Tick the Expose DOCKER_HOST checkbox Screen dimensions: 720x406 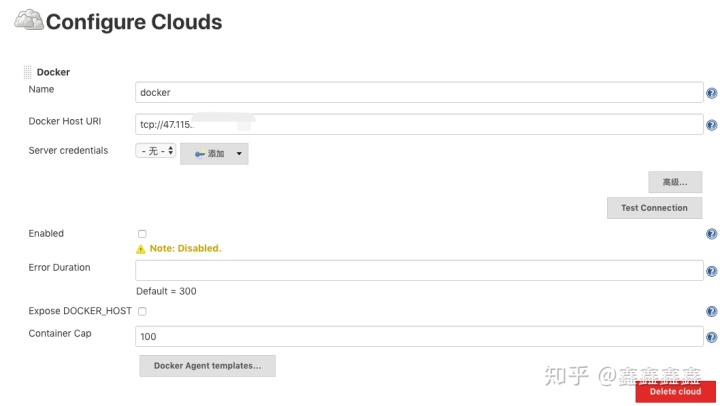coord(142,311)
